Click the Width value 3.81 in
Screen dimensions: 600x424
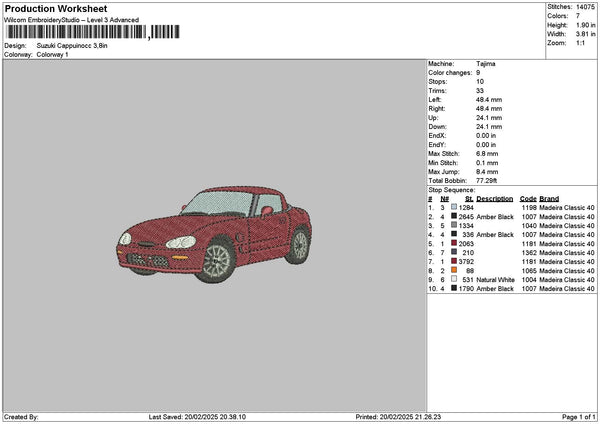(x=585, y=34)
